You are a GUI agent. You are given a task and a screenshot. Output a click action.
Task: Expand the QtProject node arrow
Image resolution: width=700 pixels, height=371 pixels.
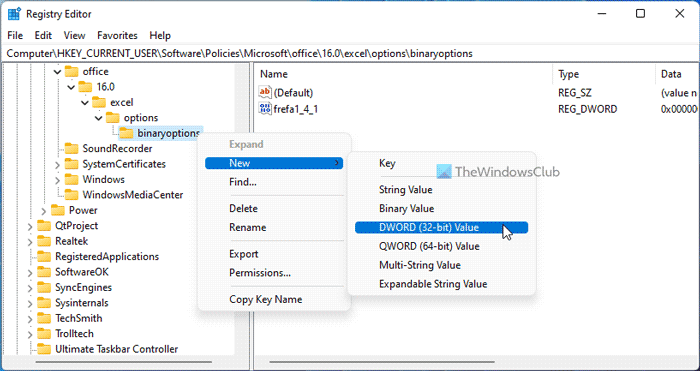coord(29,226)
